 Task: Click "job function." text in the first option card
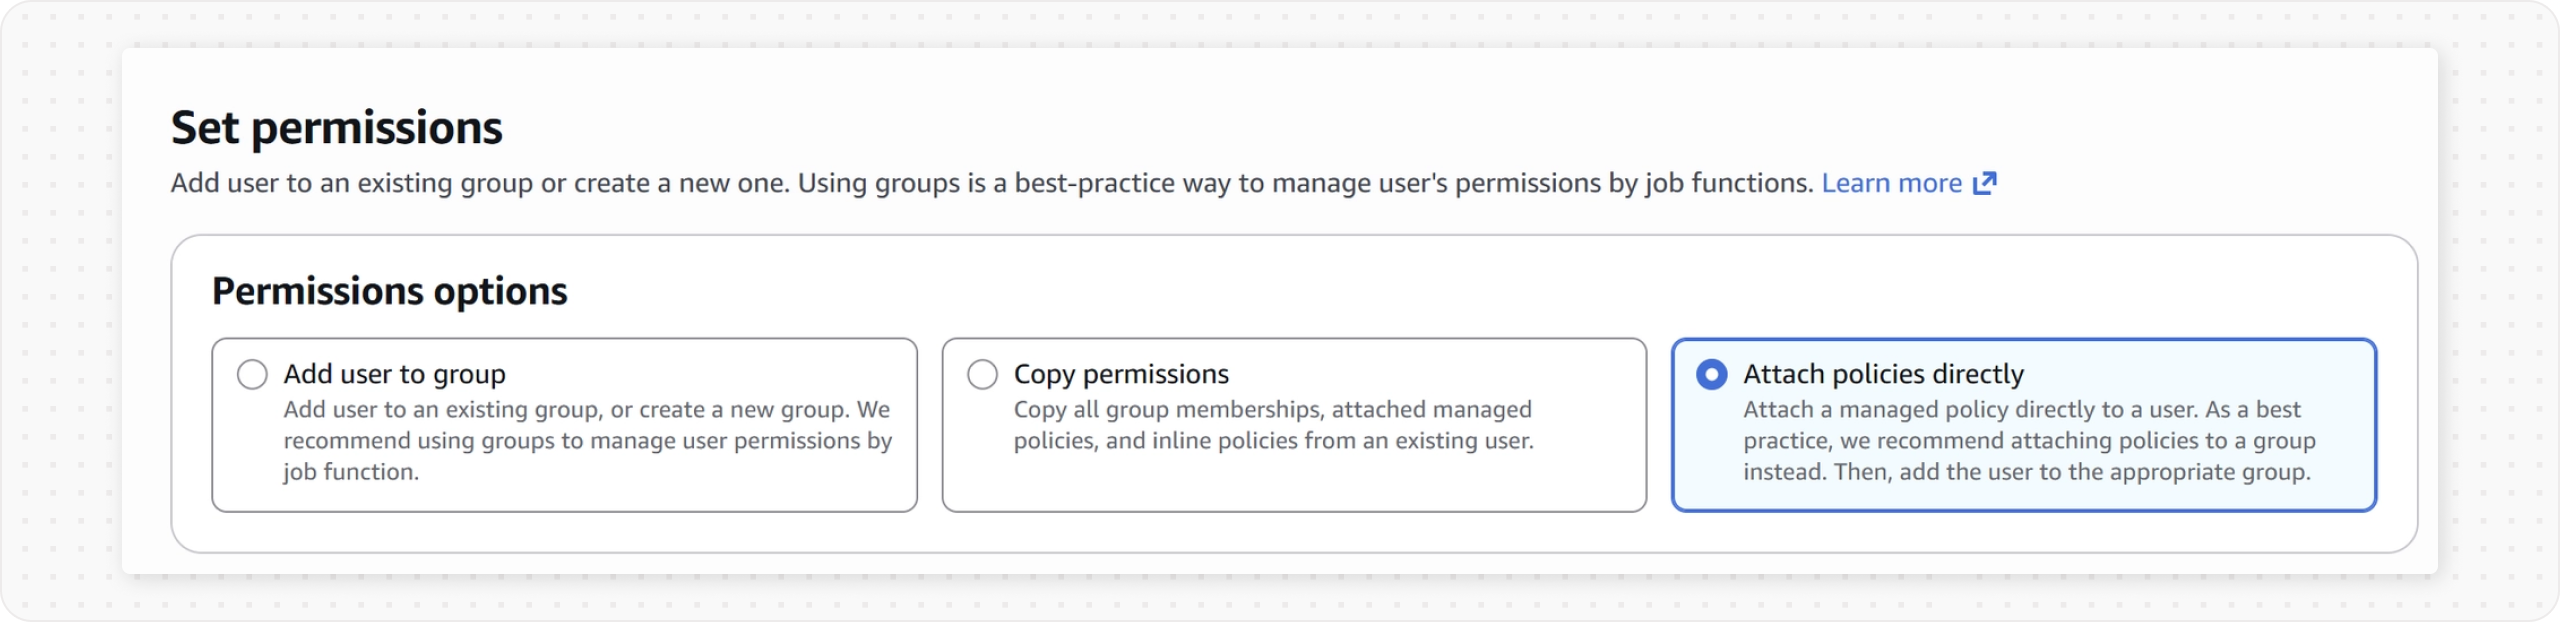pos(350,472)
